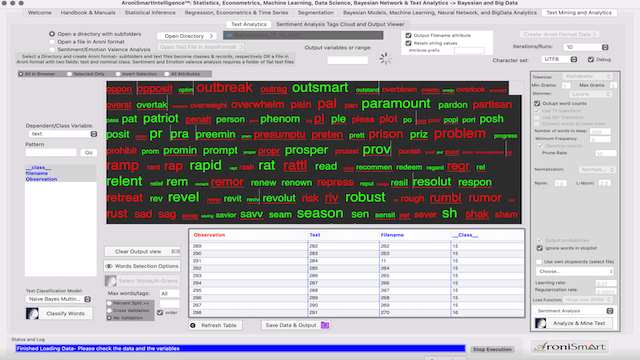
Task: Enable Use own stopwords checkbox
Action: [539, 262]
